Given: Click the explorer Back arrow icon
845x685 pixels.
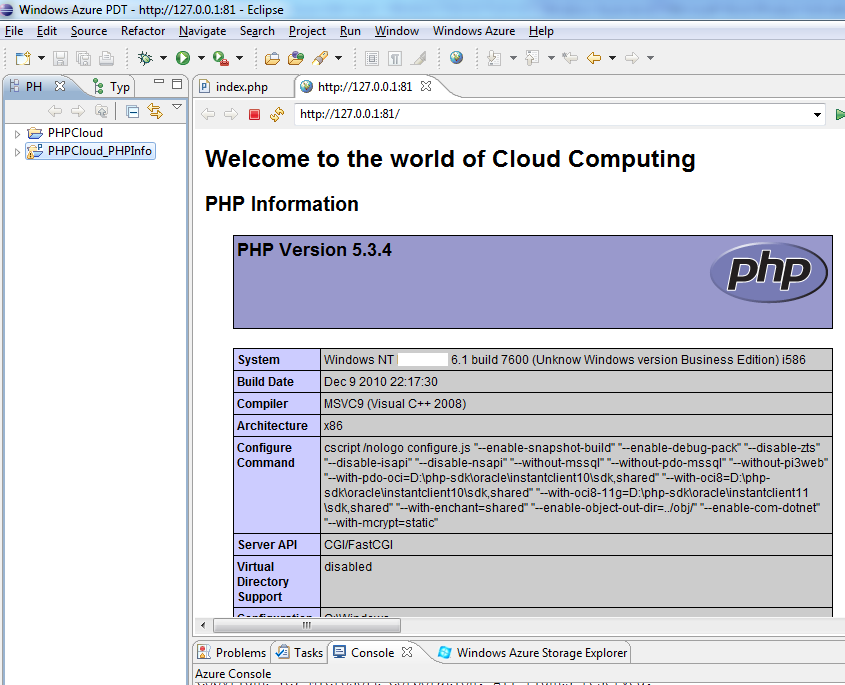Looking at the screenshot, I should 55,112.
